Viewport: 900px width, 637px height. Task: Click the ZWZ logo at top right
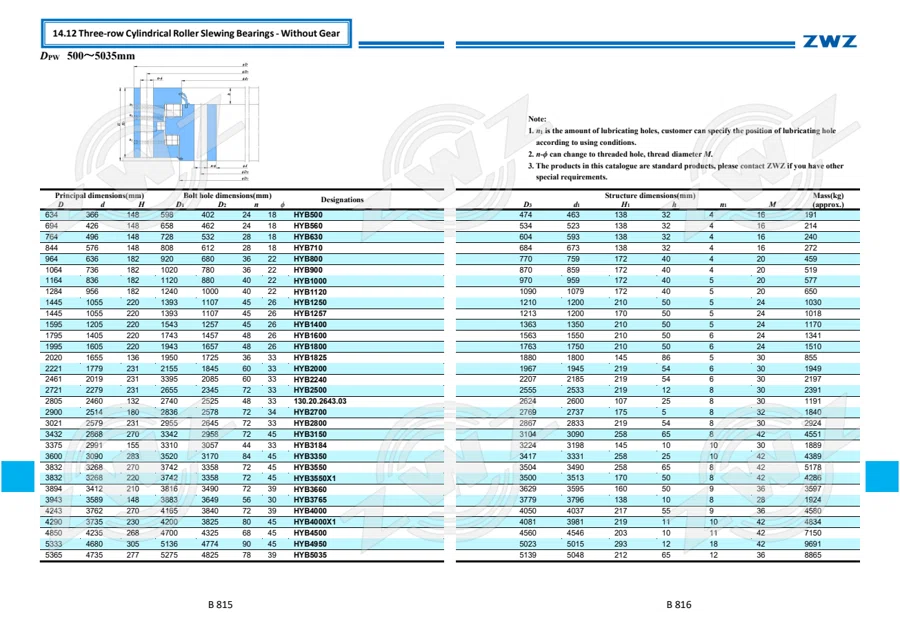[x=829, y=41]
